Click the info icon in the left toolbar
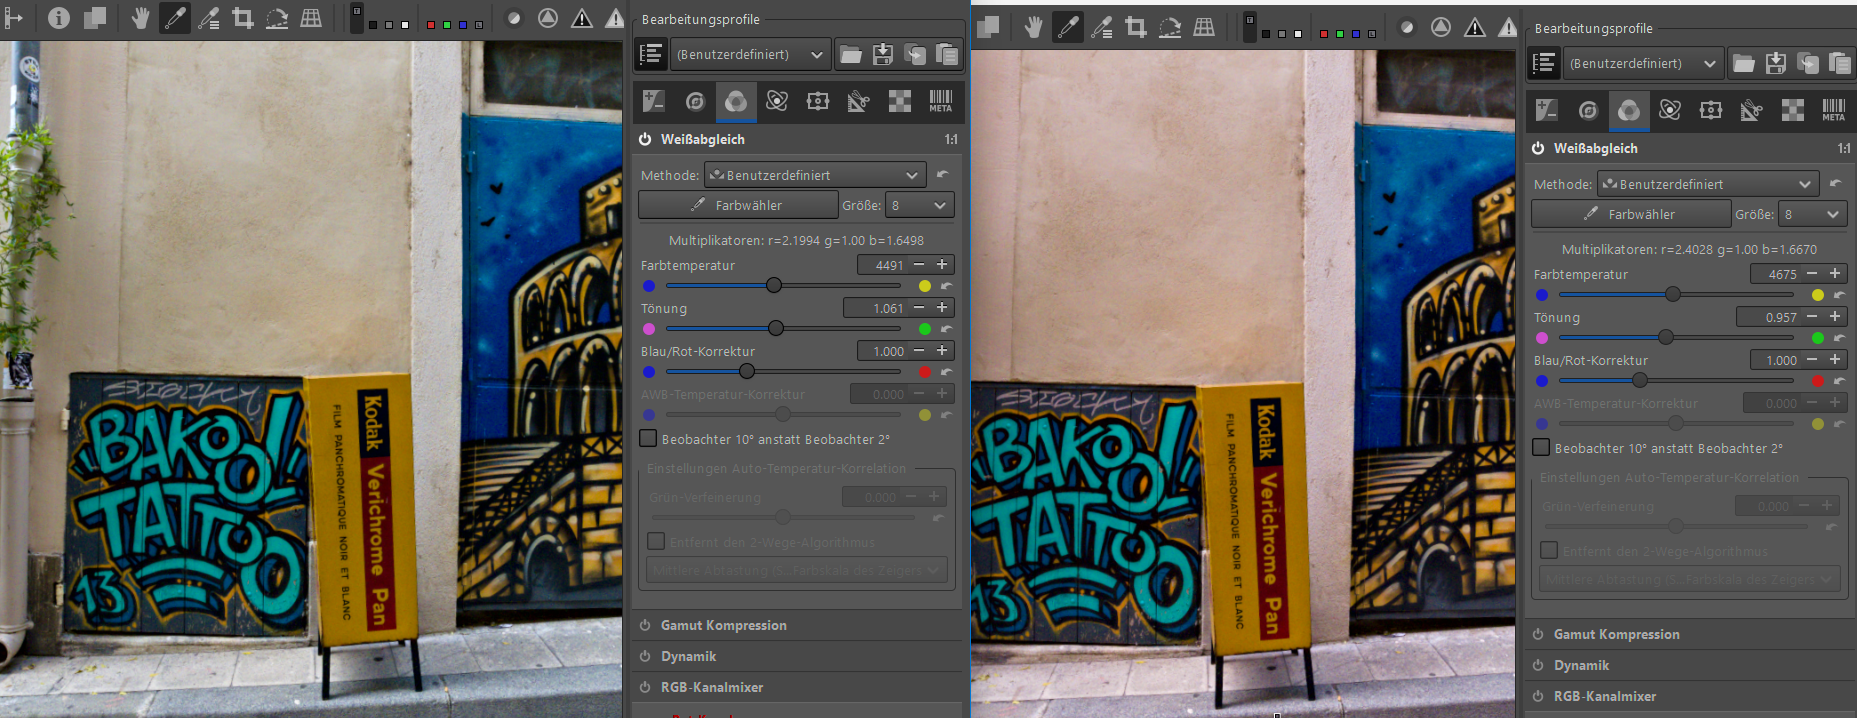Screen dimensions: 1857x718 point(59,18)
